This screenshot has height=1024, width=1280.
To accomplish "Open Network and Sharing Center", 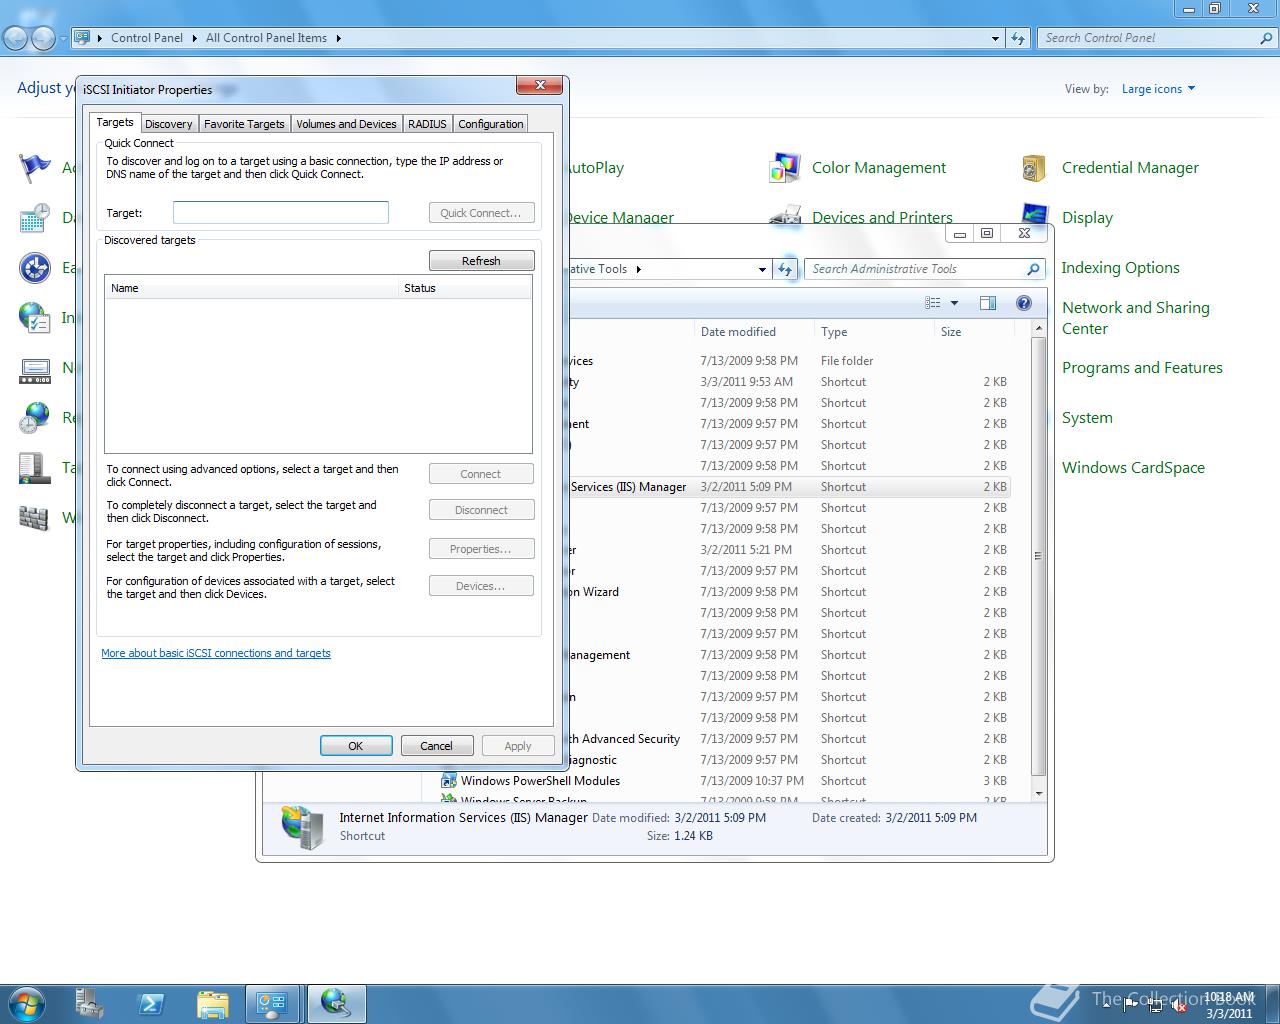I will point(1136,318).
